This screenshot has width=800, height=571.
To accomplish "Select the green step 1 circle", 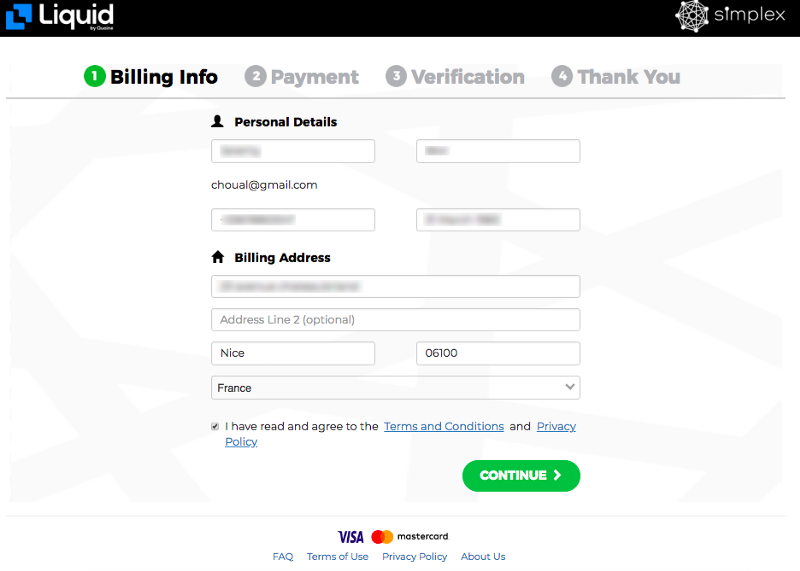I will click(94, 77).
